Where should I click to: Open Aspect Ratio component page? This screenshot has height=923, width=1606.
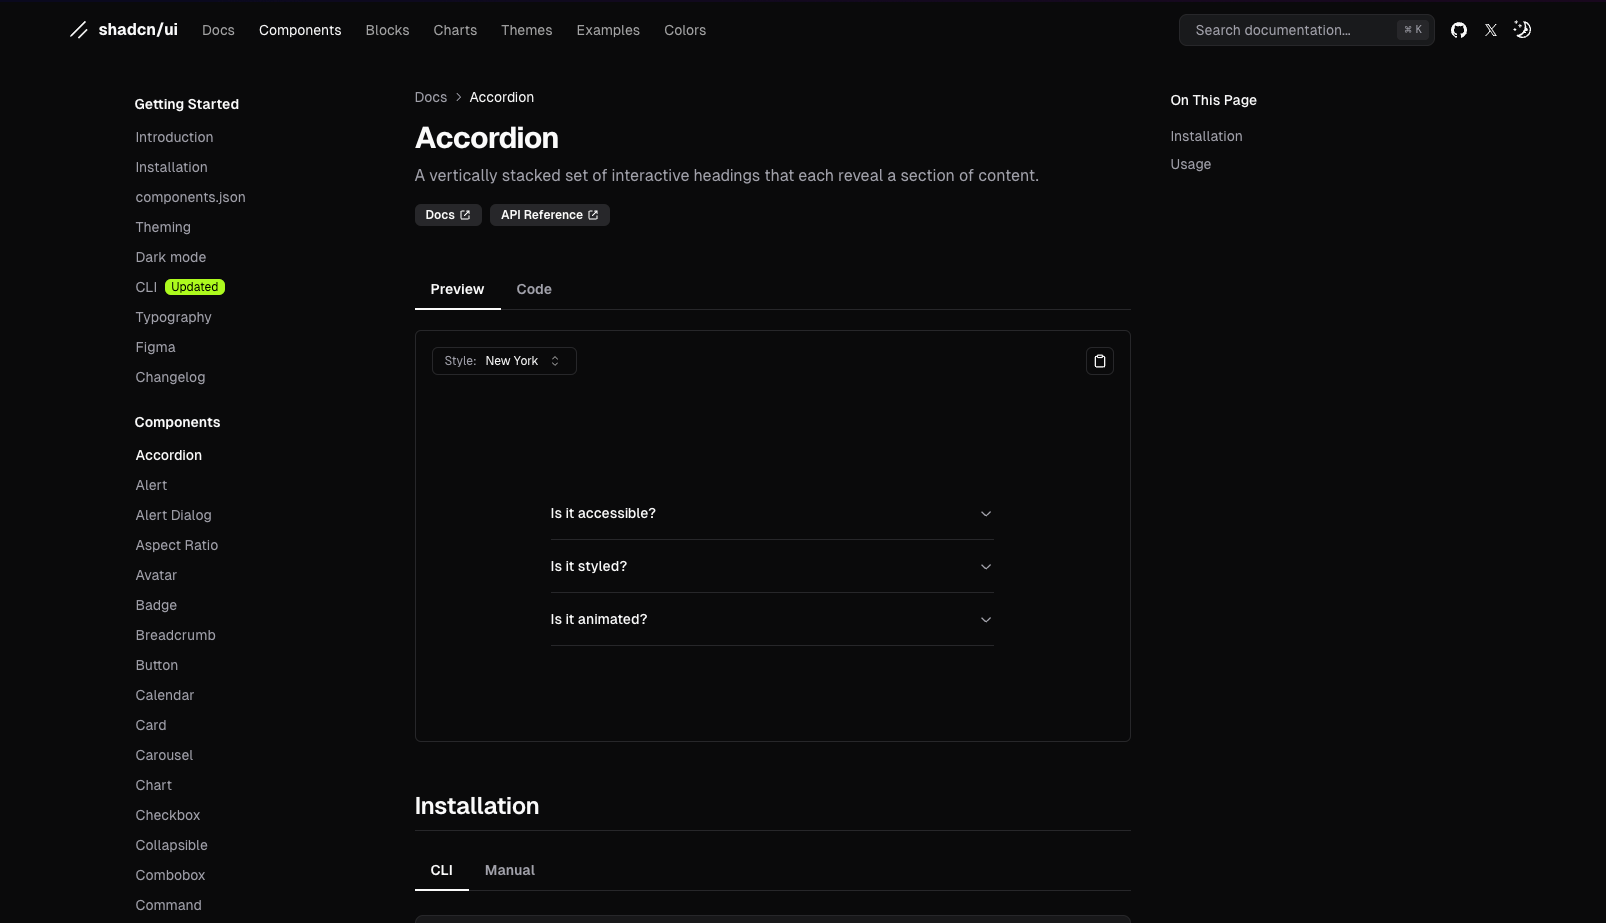point(176,545)
